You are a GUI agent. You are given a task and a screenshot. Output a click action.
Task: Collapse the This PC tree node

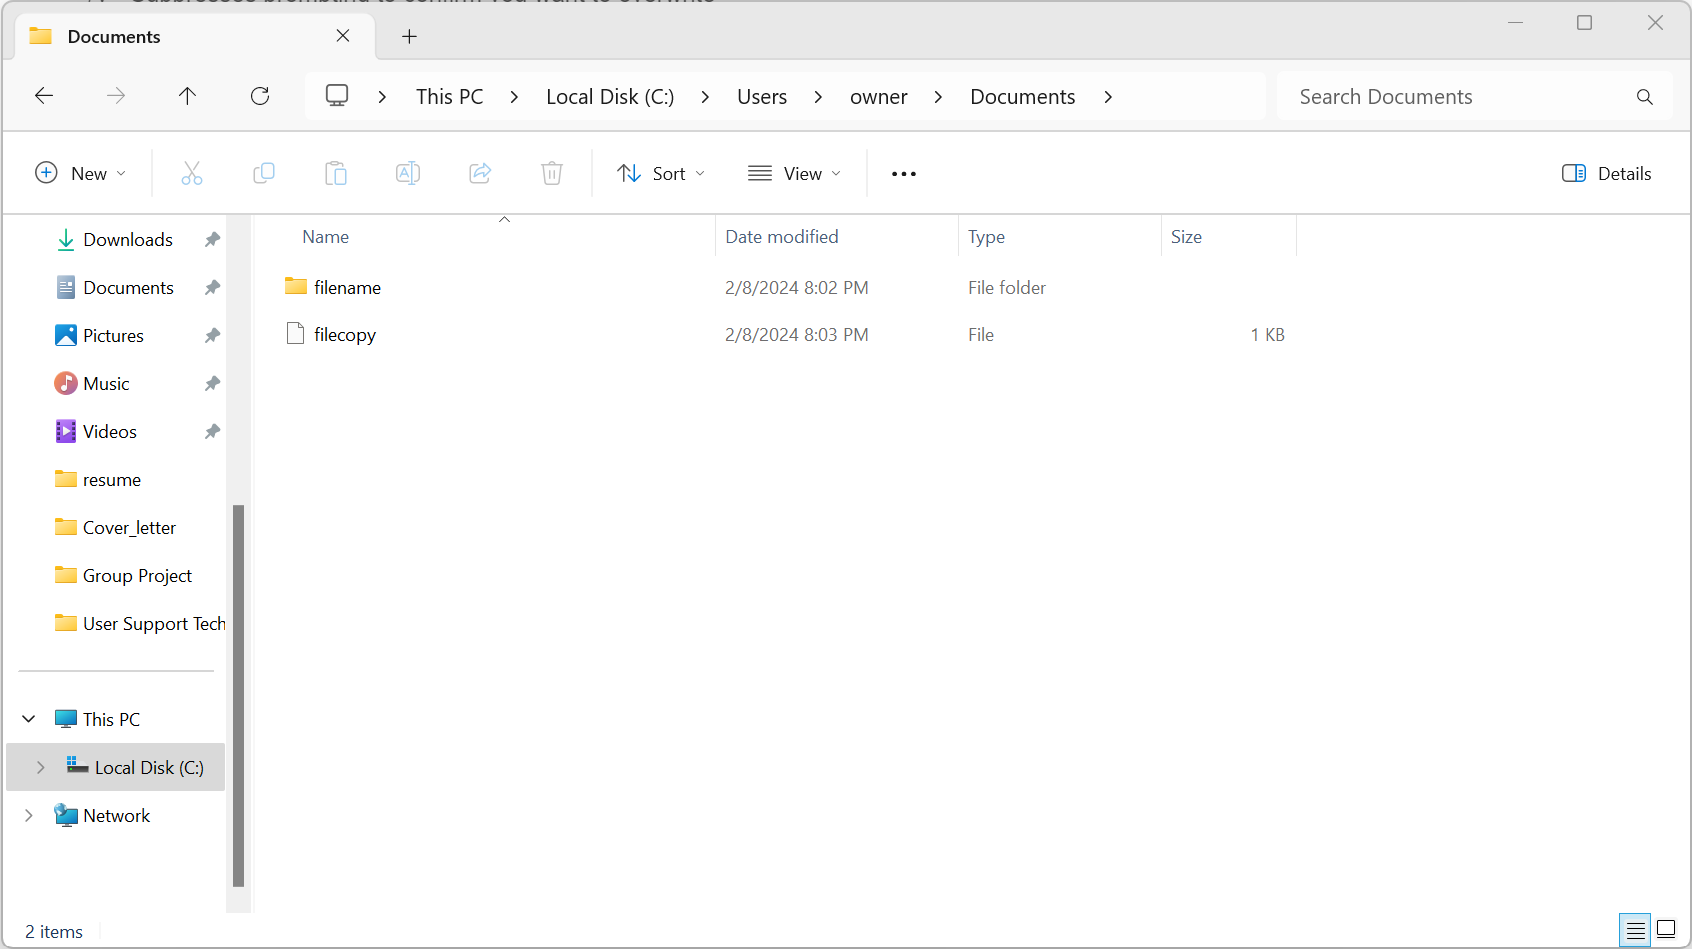point(29,719)
